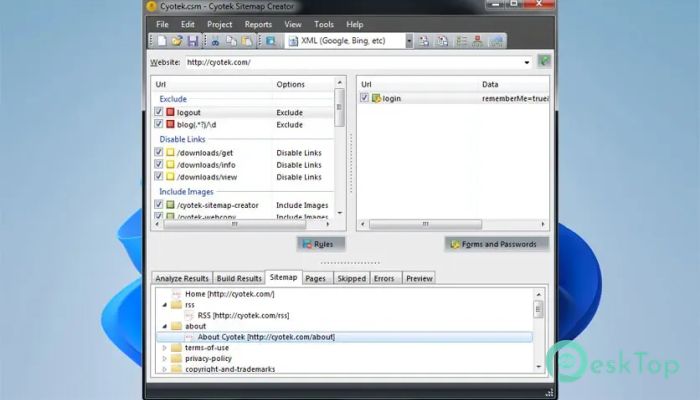Click the red sitemap hierarchy toolbar icon

point(478,41)
